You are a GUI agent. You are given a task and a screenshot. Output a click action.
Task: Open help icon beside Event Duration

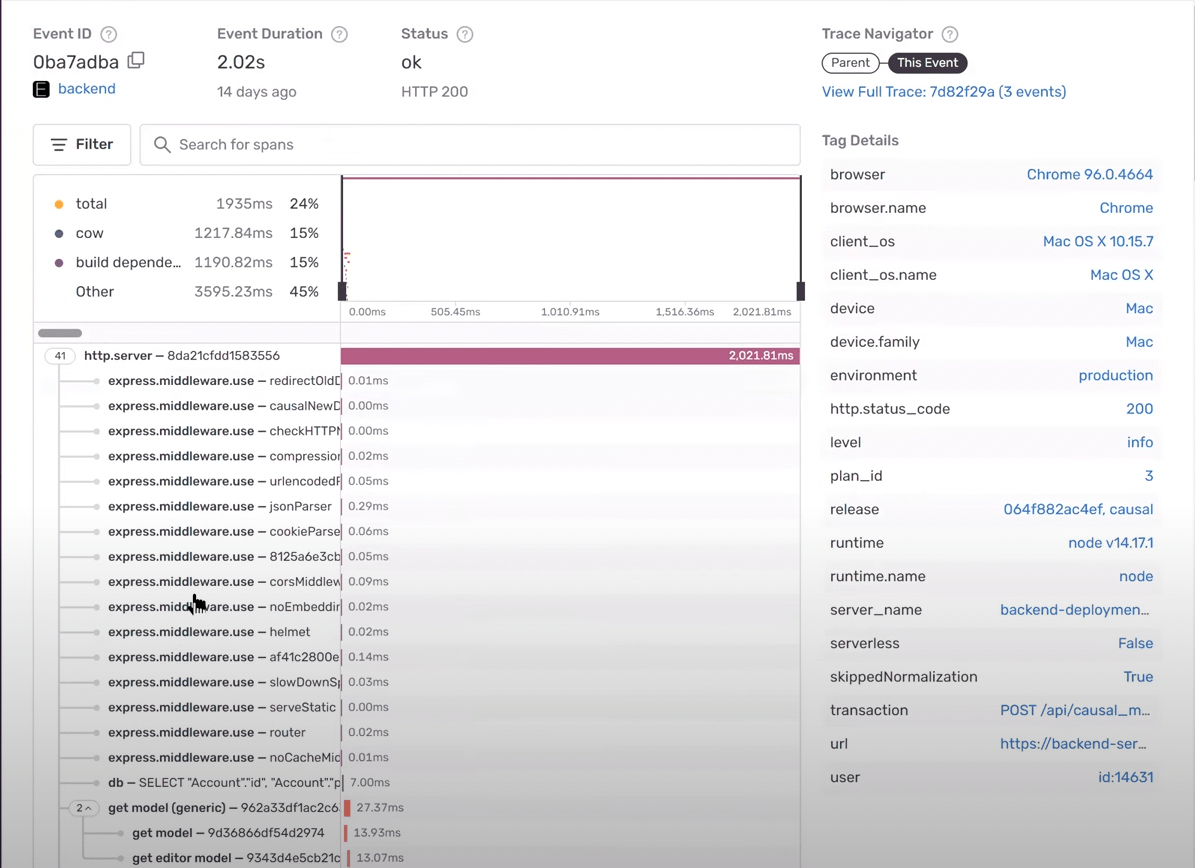pos(340,34)
